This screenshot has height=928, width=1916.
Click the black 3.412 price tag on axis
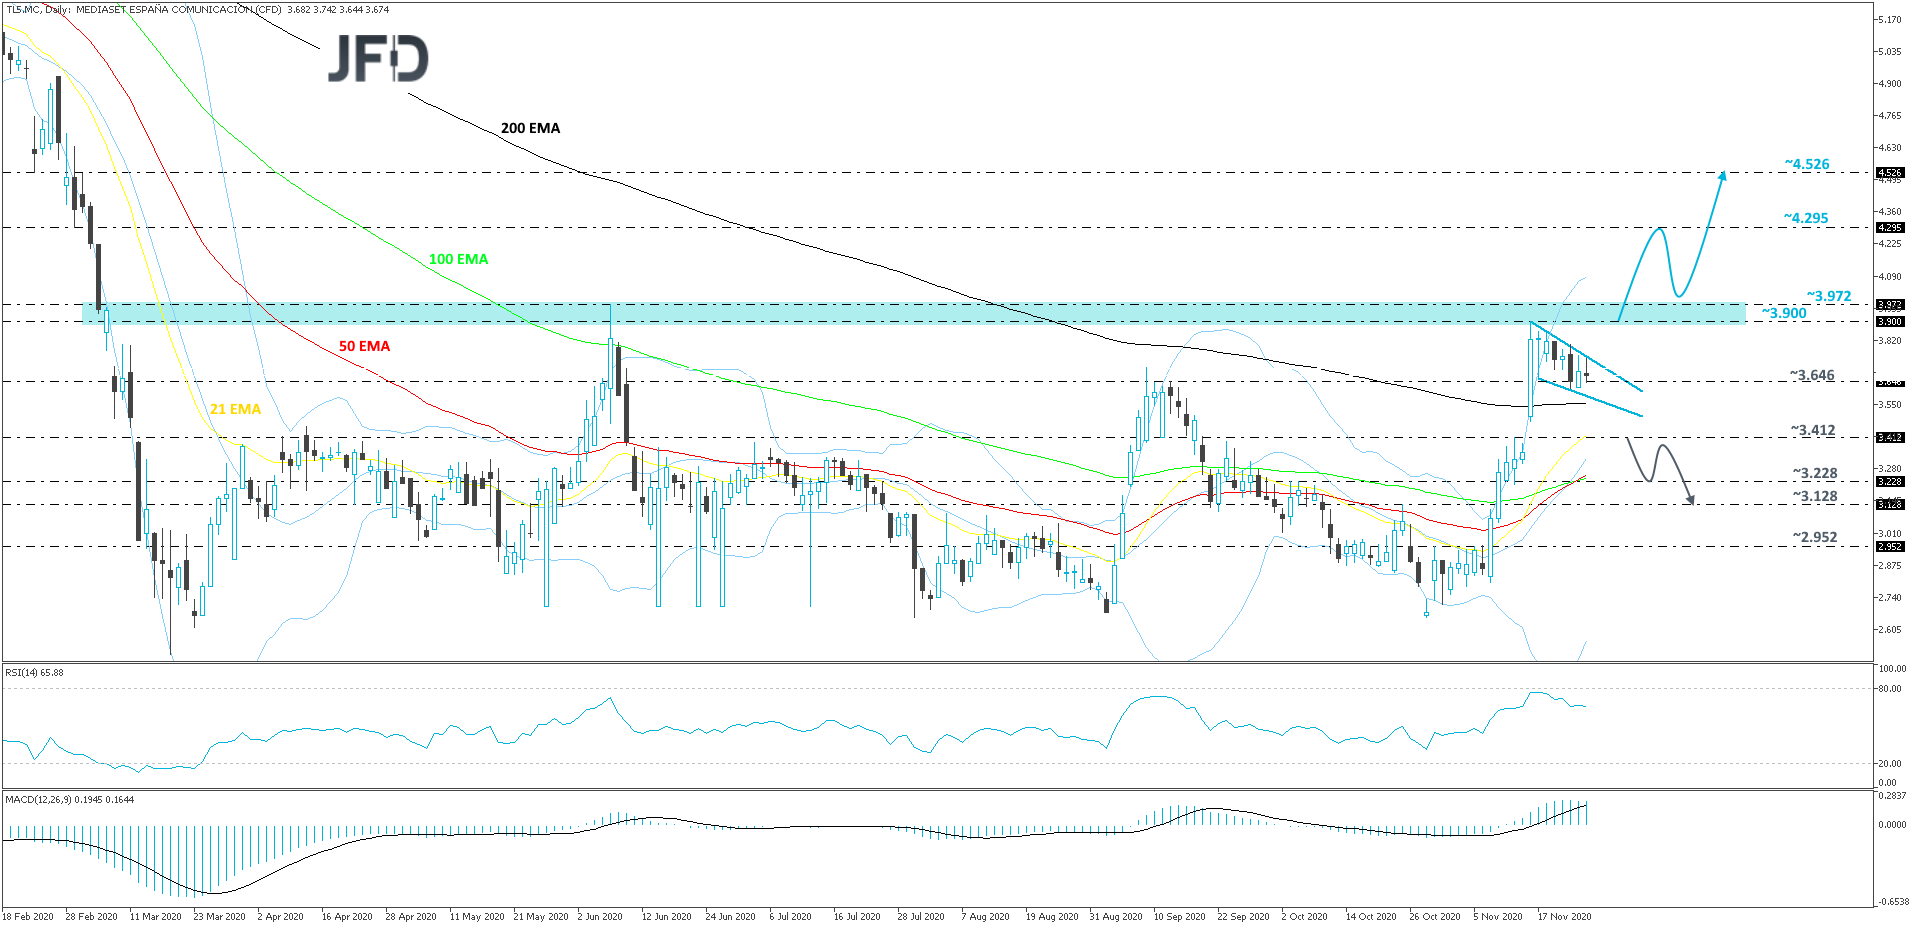coord(1889,438)
